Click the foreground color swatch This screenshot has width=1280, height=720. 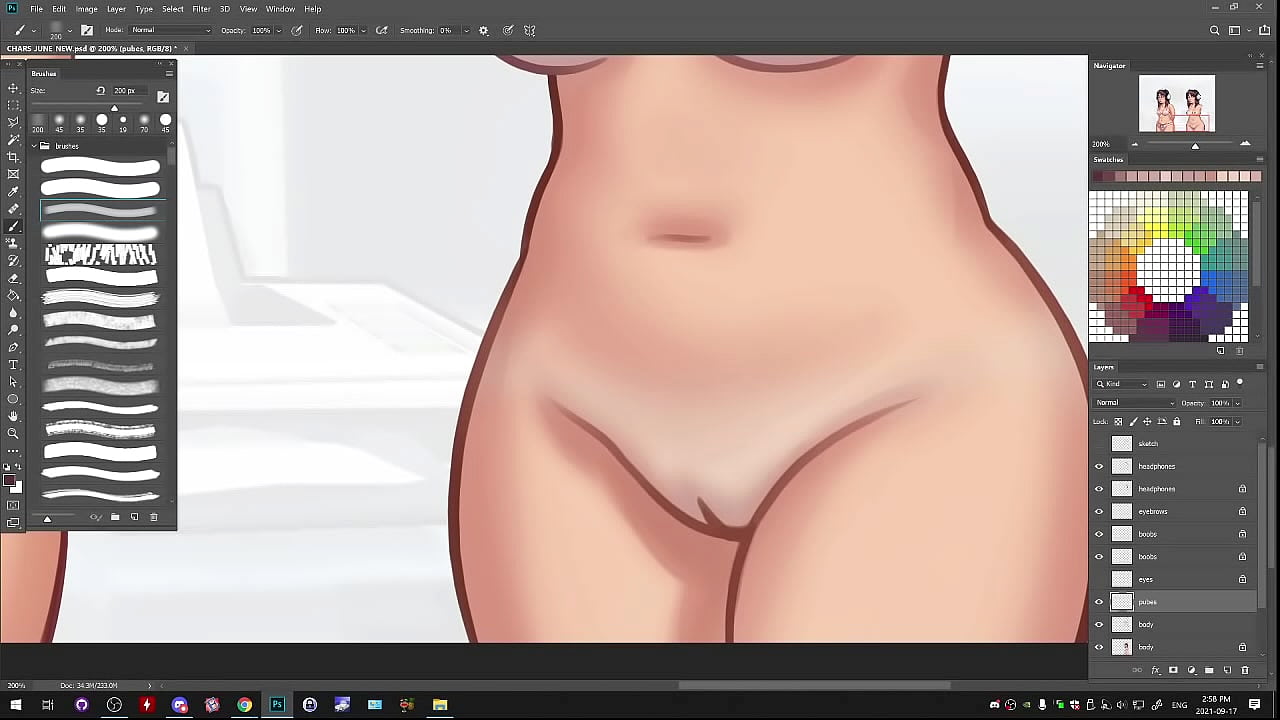click(9, 482)
